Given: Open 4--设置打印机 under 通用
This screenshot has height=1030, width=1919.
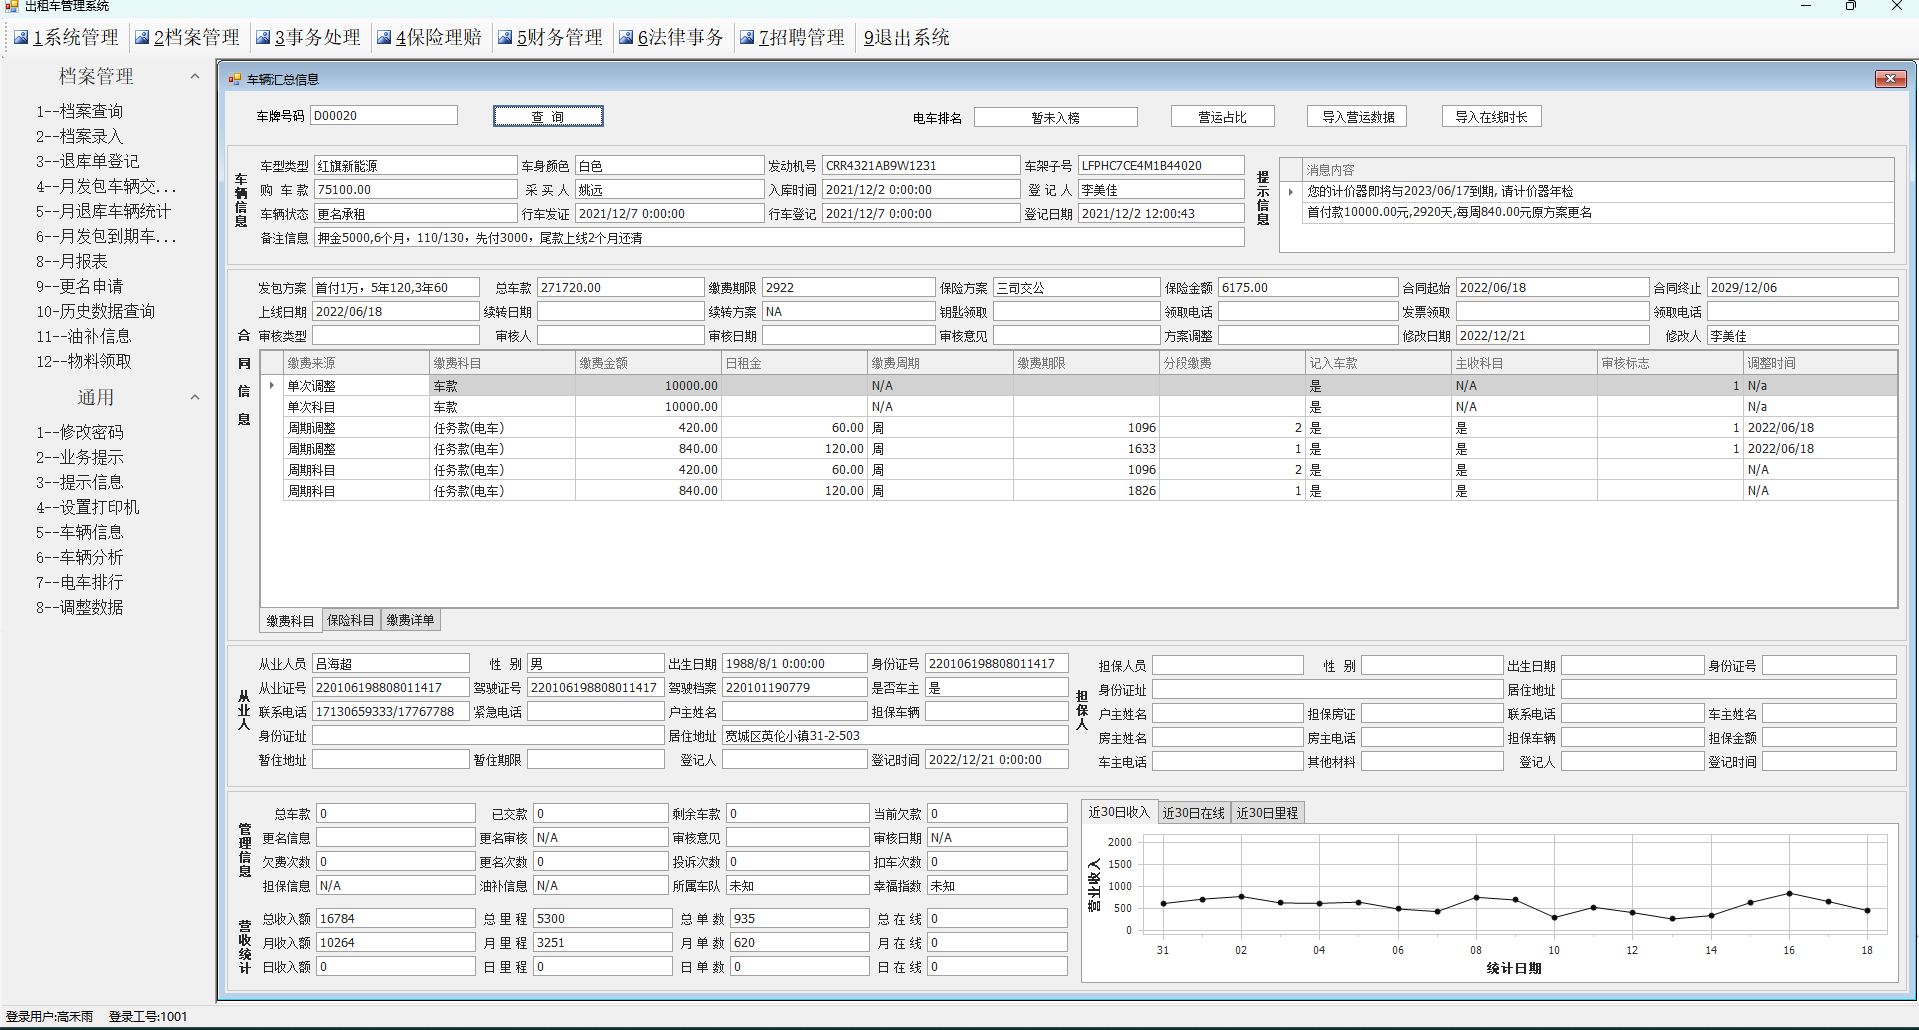Looking at the screenshot, I should [88, 507].
